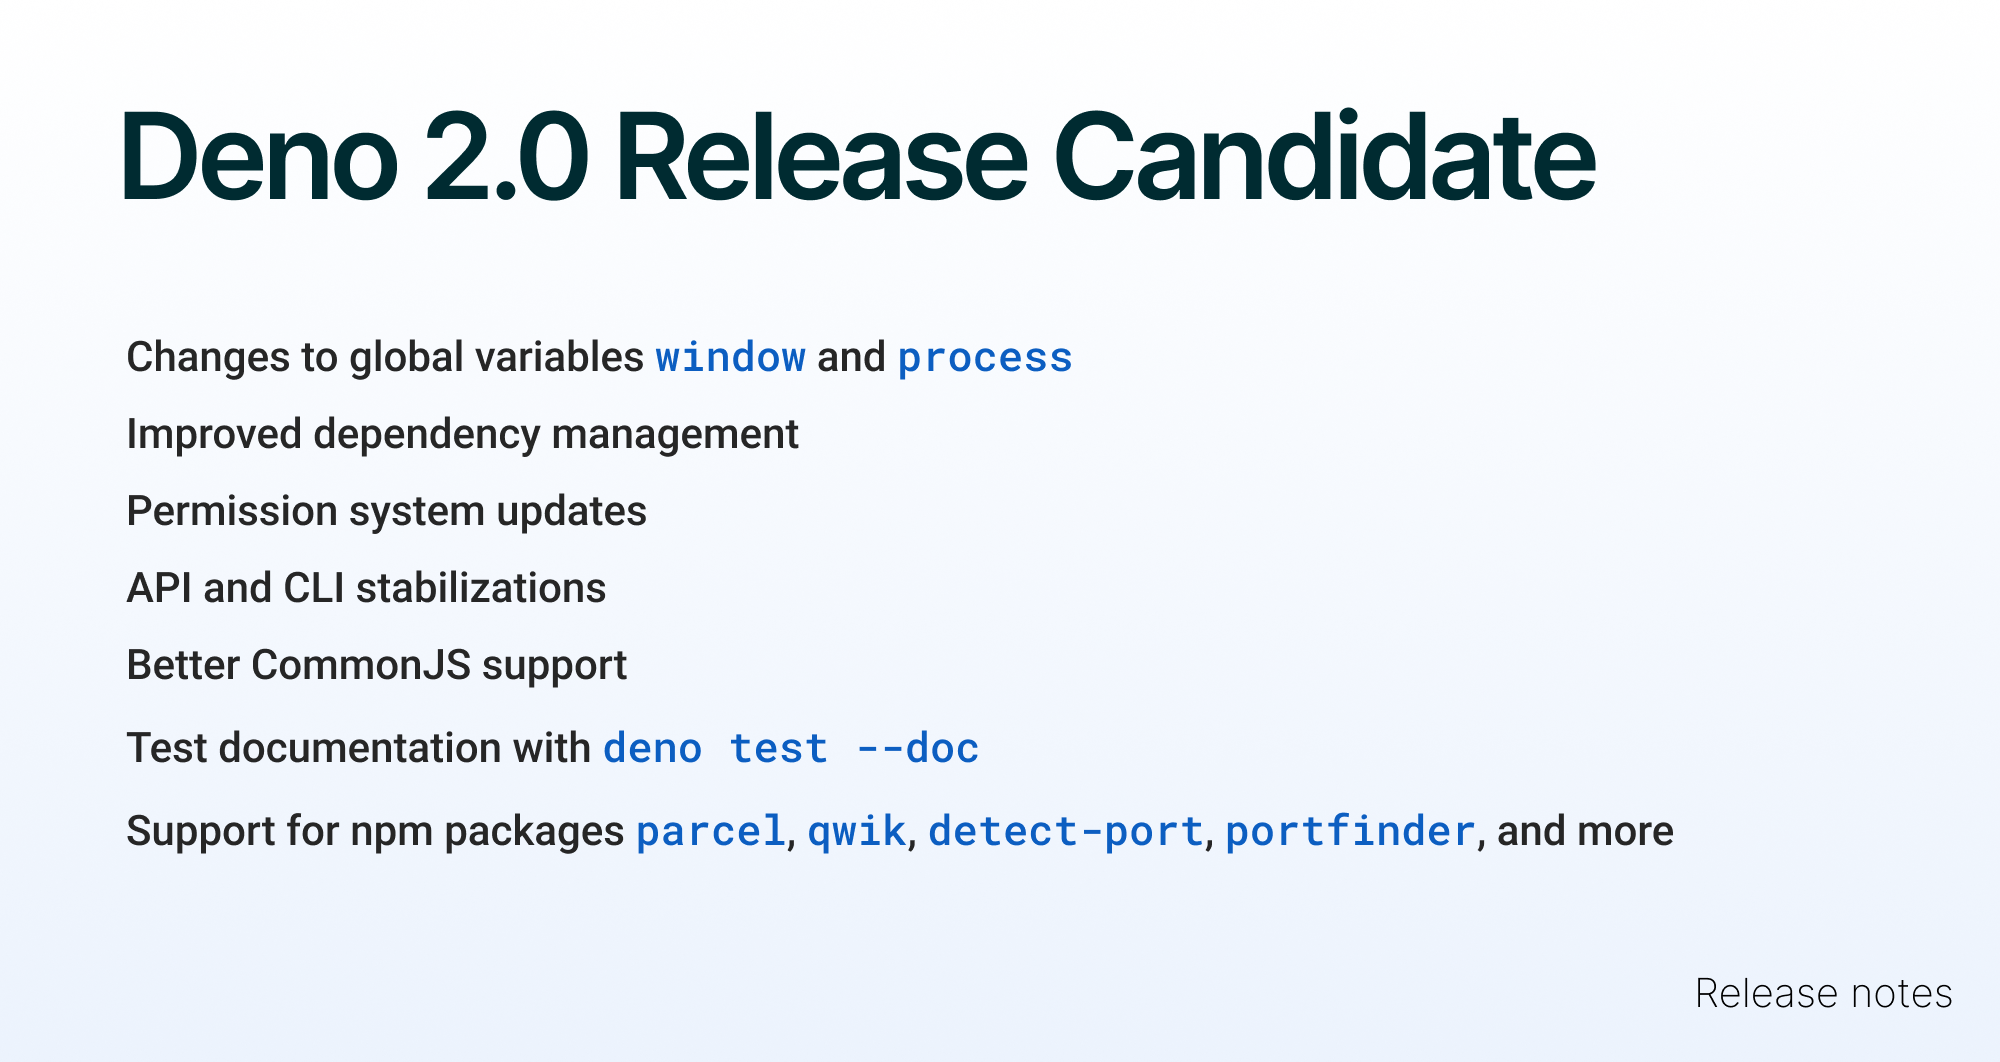This screenshot has width=2000, height=1062.
Task: Click the 'Changes to global variables' text
Action: 385,358
